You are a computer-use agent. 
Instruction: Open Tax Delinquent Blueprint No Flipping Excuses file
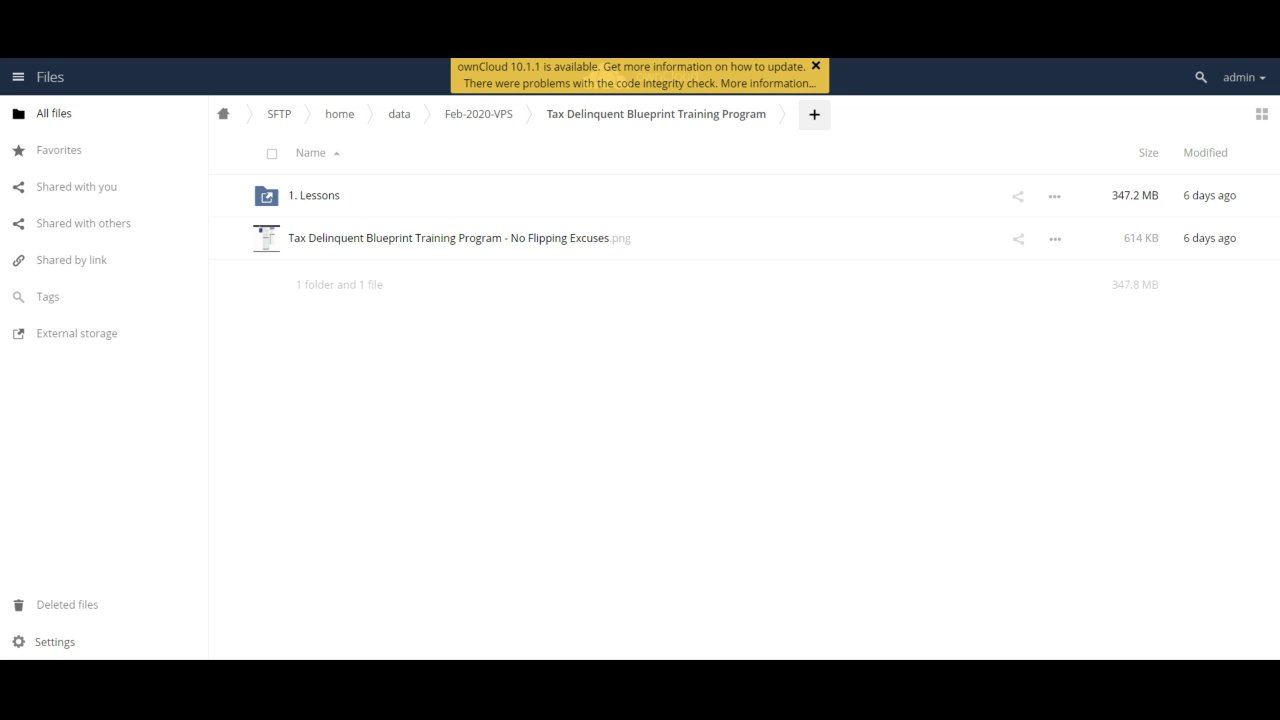pyautogui.click(x=459, y=238)
